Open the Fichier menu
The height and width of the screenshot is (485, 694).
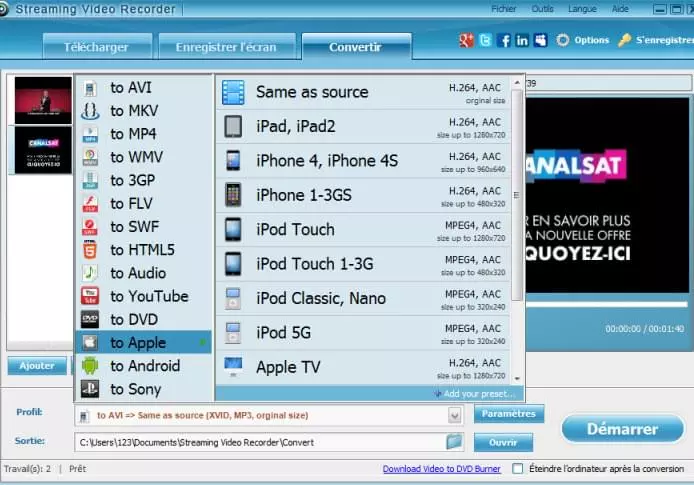click(503, 9)
